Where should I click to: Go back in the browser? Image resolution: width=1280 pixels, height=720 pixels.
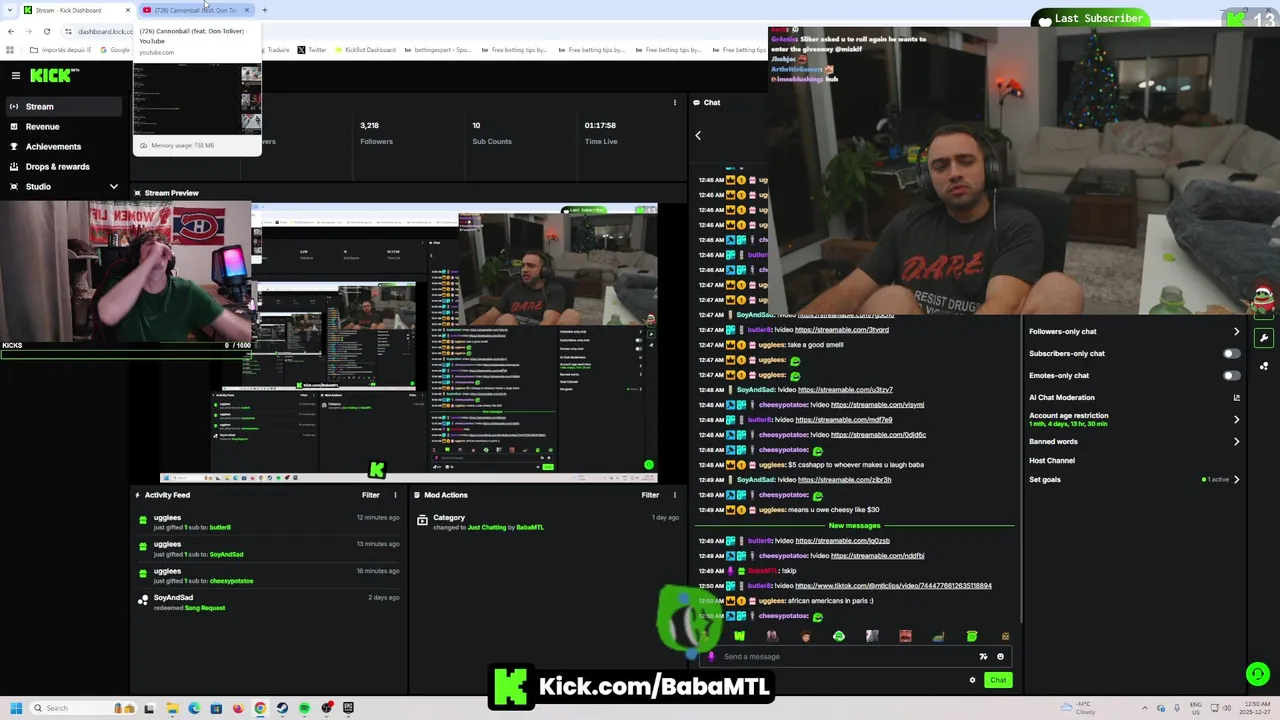[x=10, y=31]
